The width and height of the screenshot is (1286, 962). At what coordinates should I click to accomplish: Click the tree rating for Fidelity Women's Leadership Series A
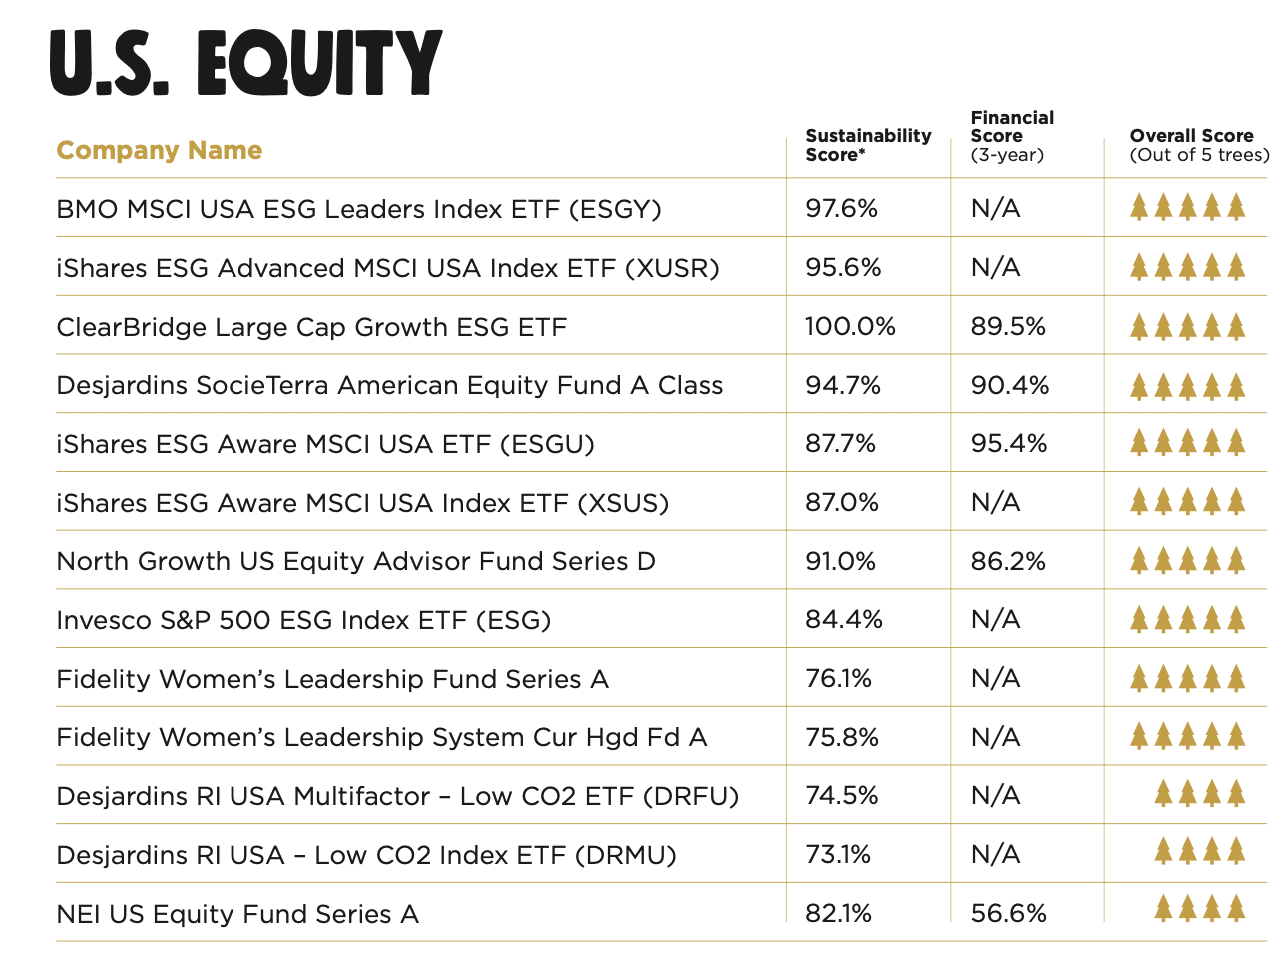pyautogui.click(x=1187, y=679)
